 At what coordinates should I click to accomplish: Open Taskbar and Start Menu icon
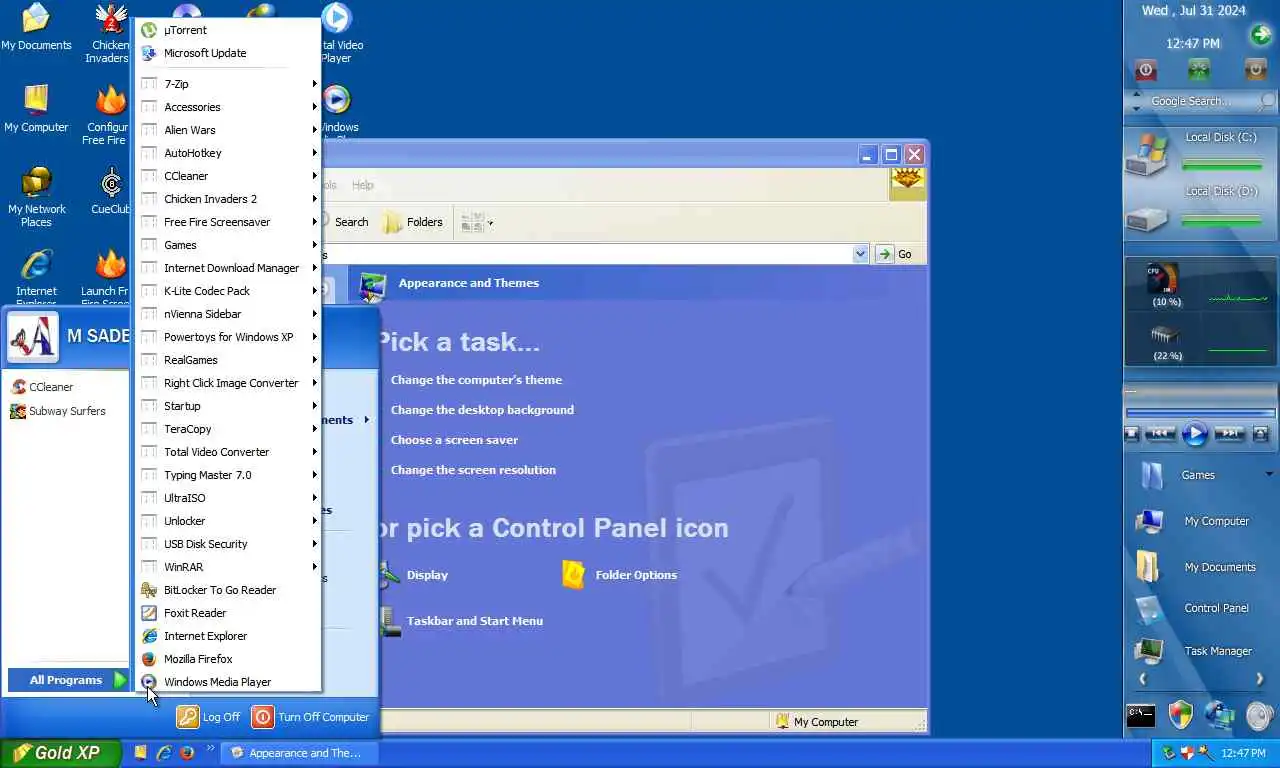pos(461,621)
